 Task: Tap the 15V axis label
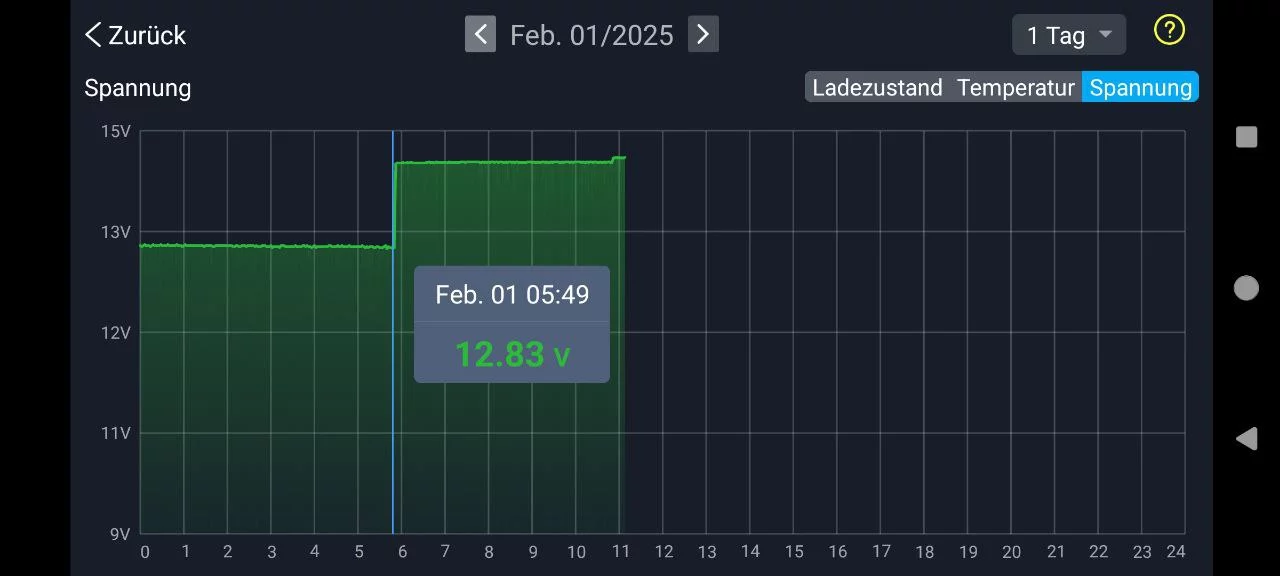click(115, 131)
